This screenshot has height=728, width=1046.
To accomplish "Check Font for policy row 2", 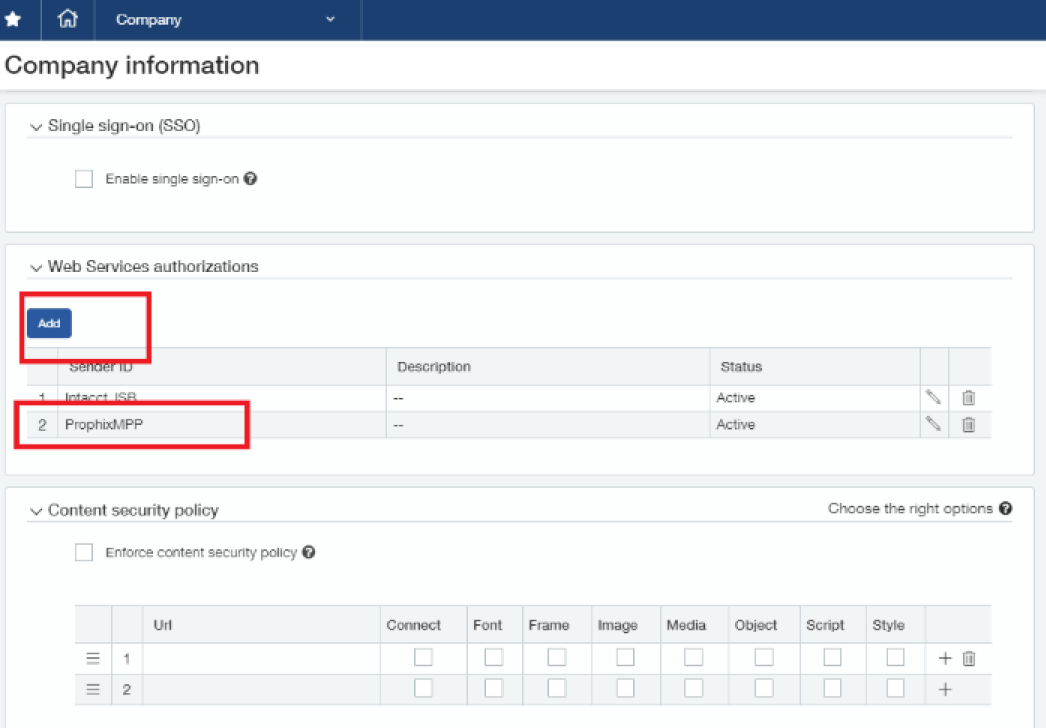I will click(x=494, y=688).
